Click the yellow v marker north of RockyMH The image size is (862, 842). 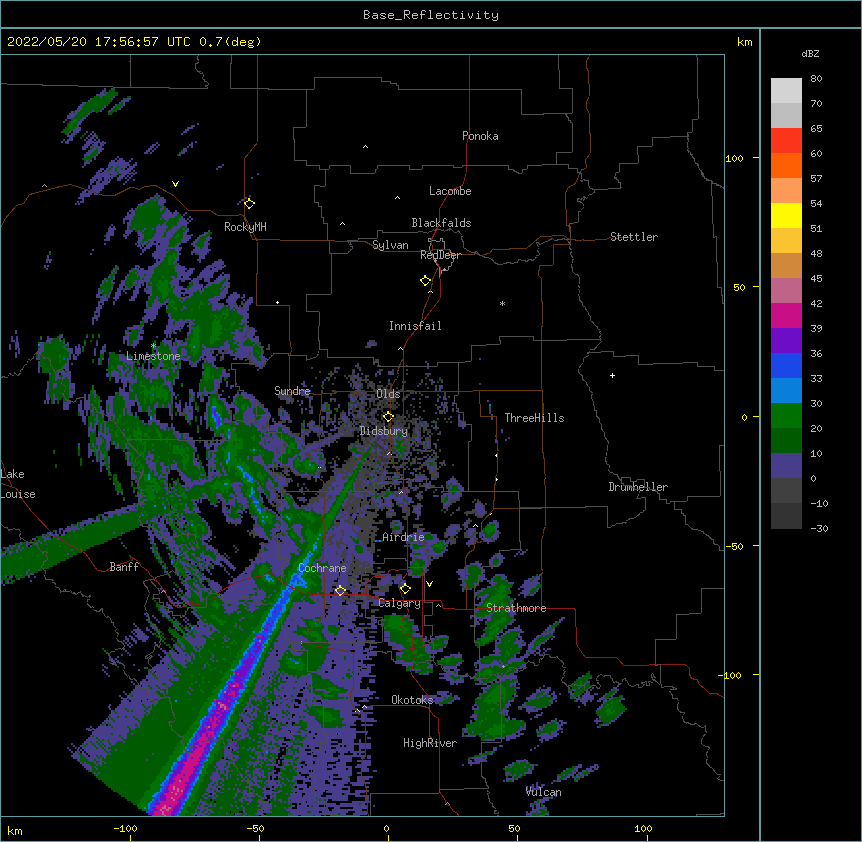click(x=175, y=184)
